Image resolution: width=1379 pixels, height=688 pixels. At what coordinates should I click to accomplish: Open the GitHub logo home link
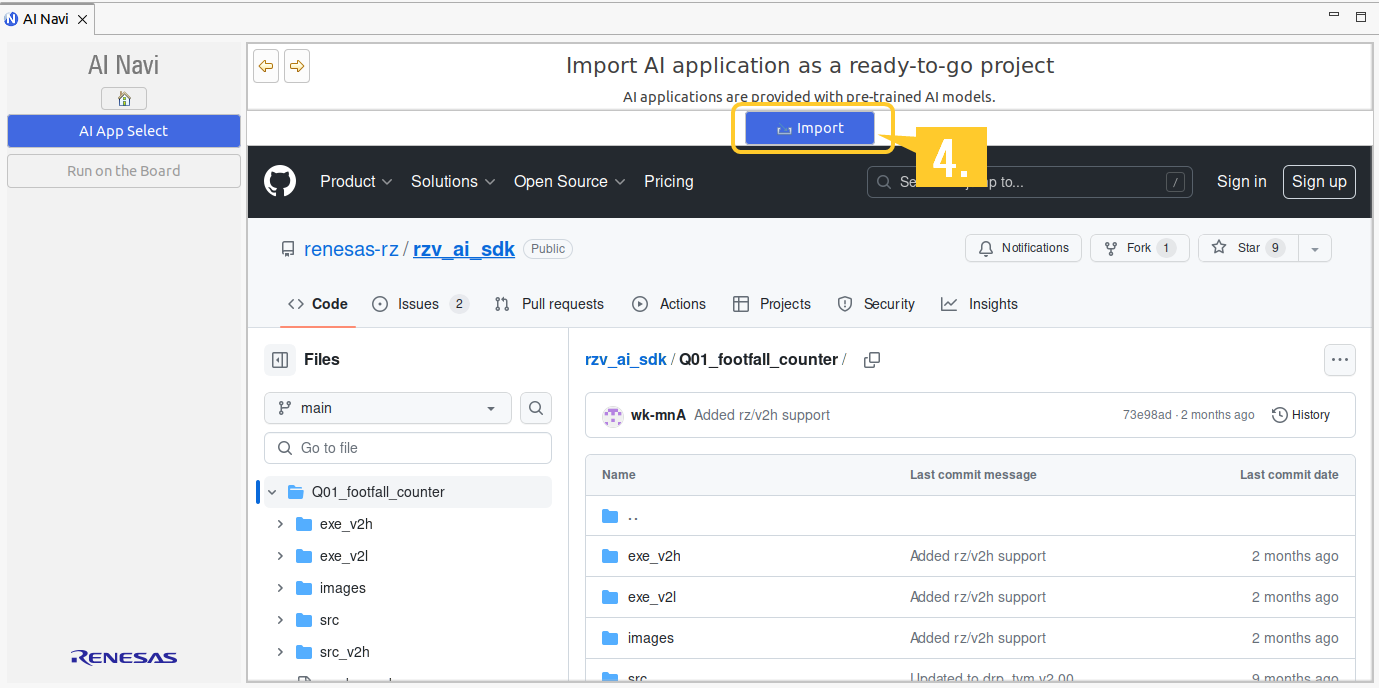pos(280,182)
